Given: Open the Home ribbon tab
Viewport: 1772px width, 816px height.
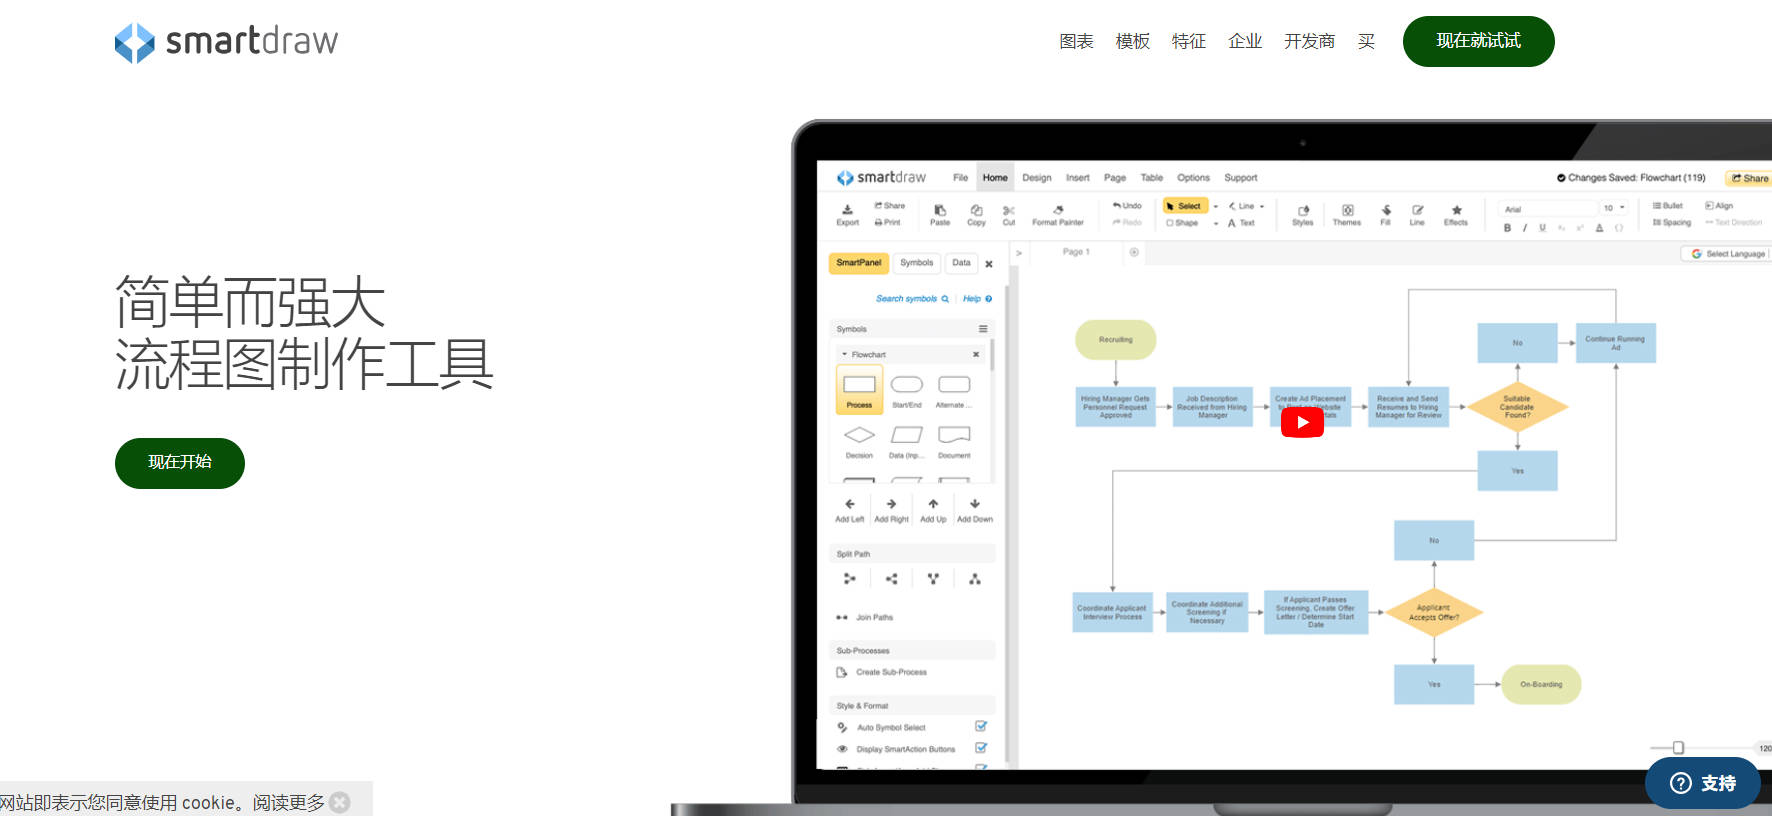Looking at the screenshot, I should click(x=995, y=178).
